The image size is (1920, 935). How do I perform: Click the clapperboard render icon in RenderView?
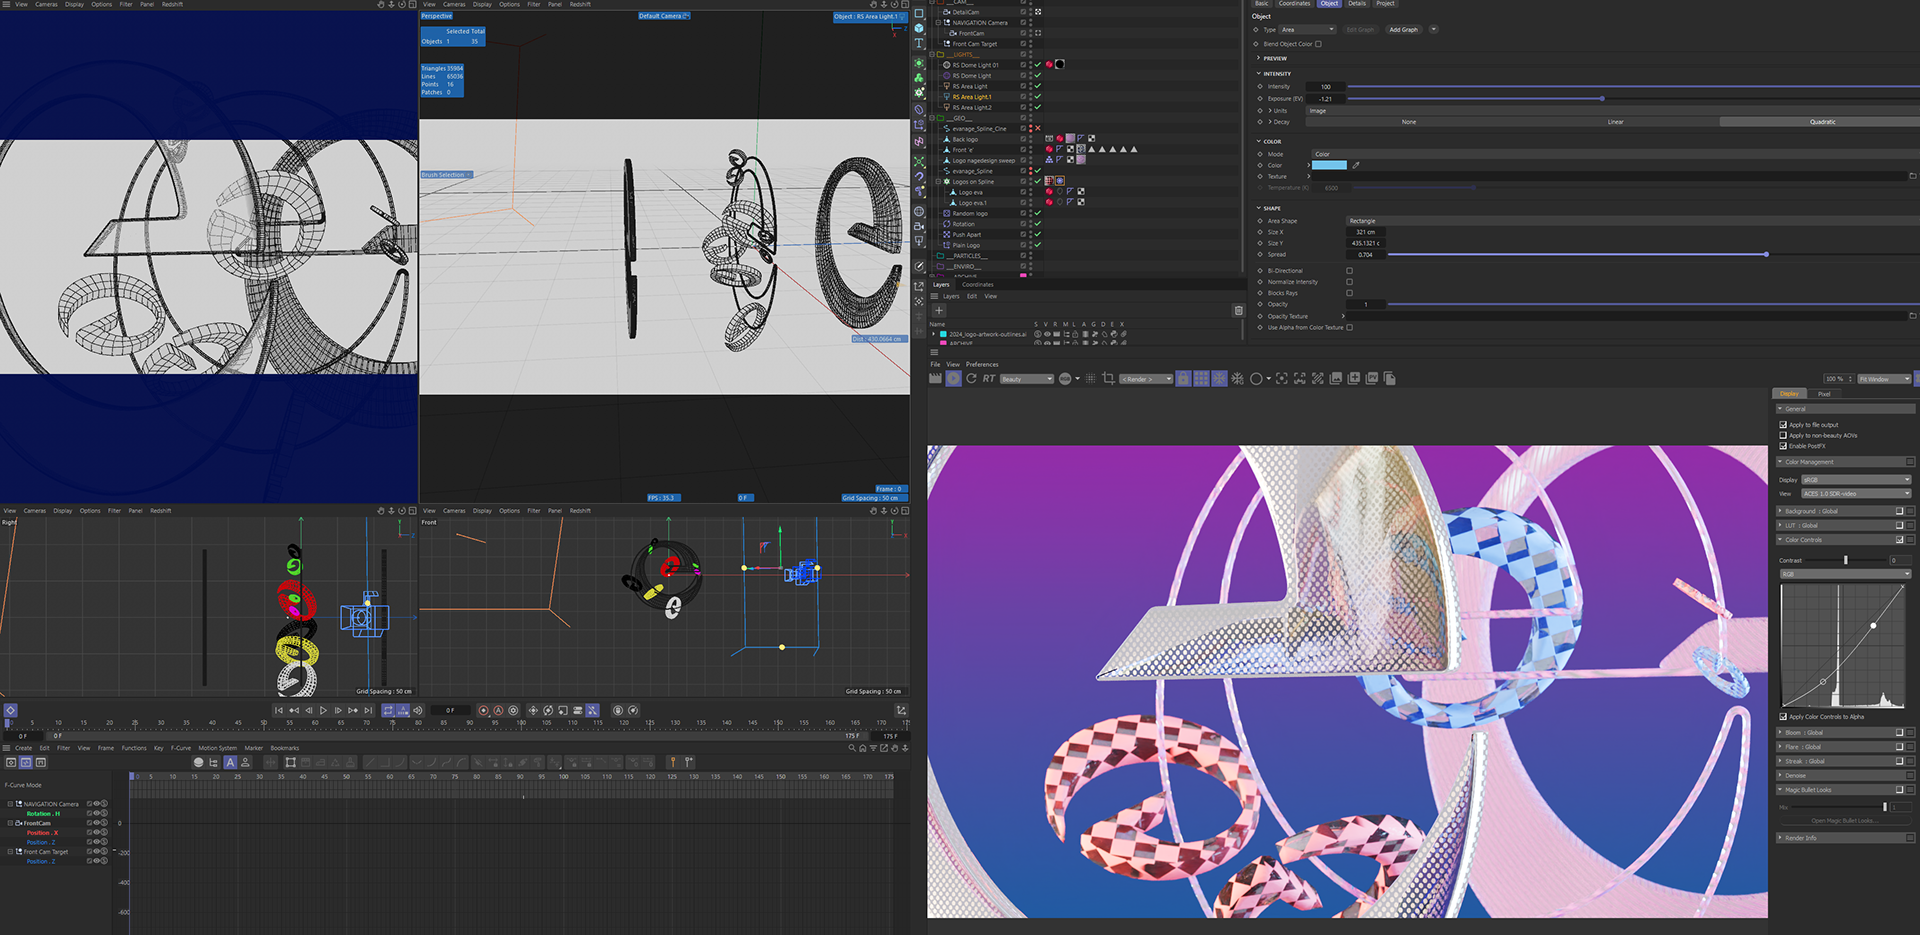coord(935,378)
